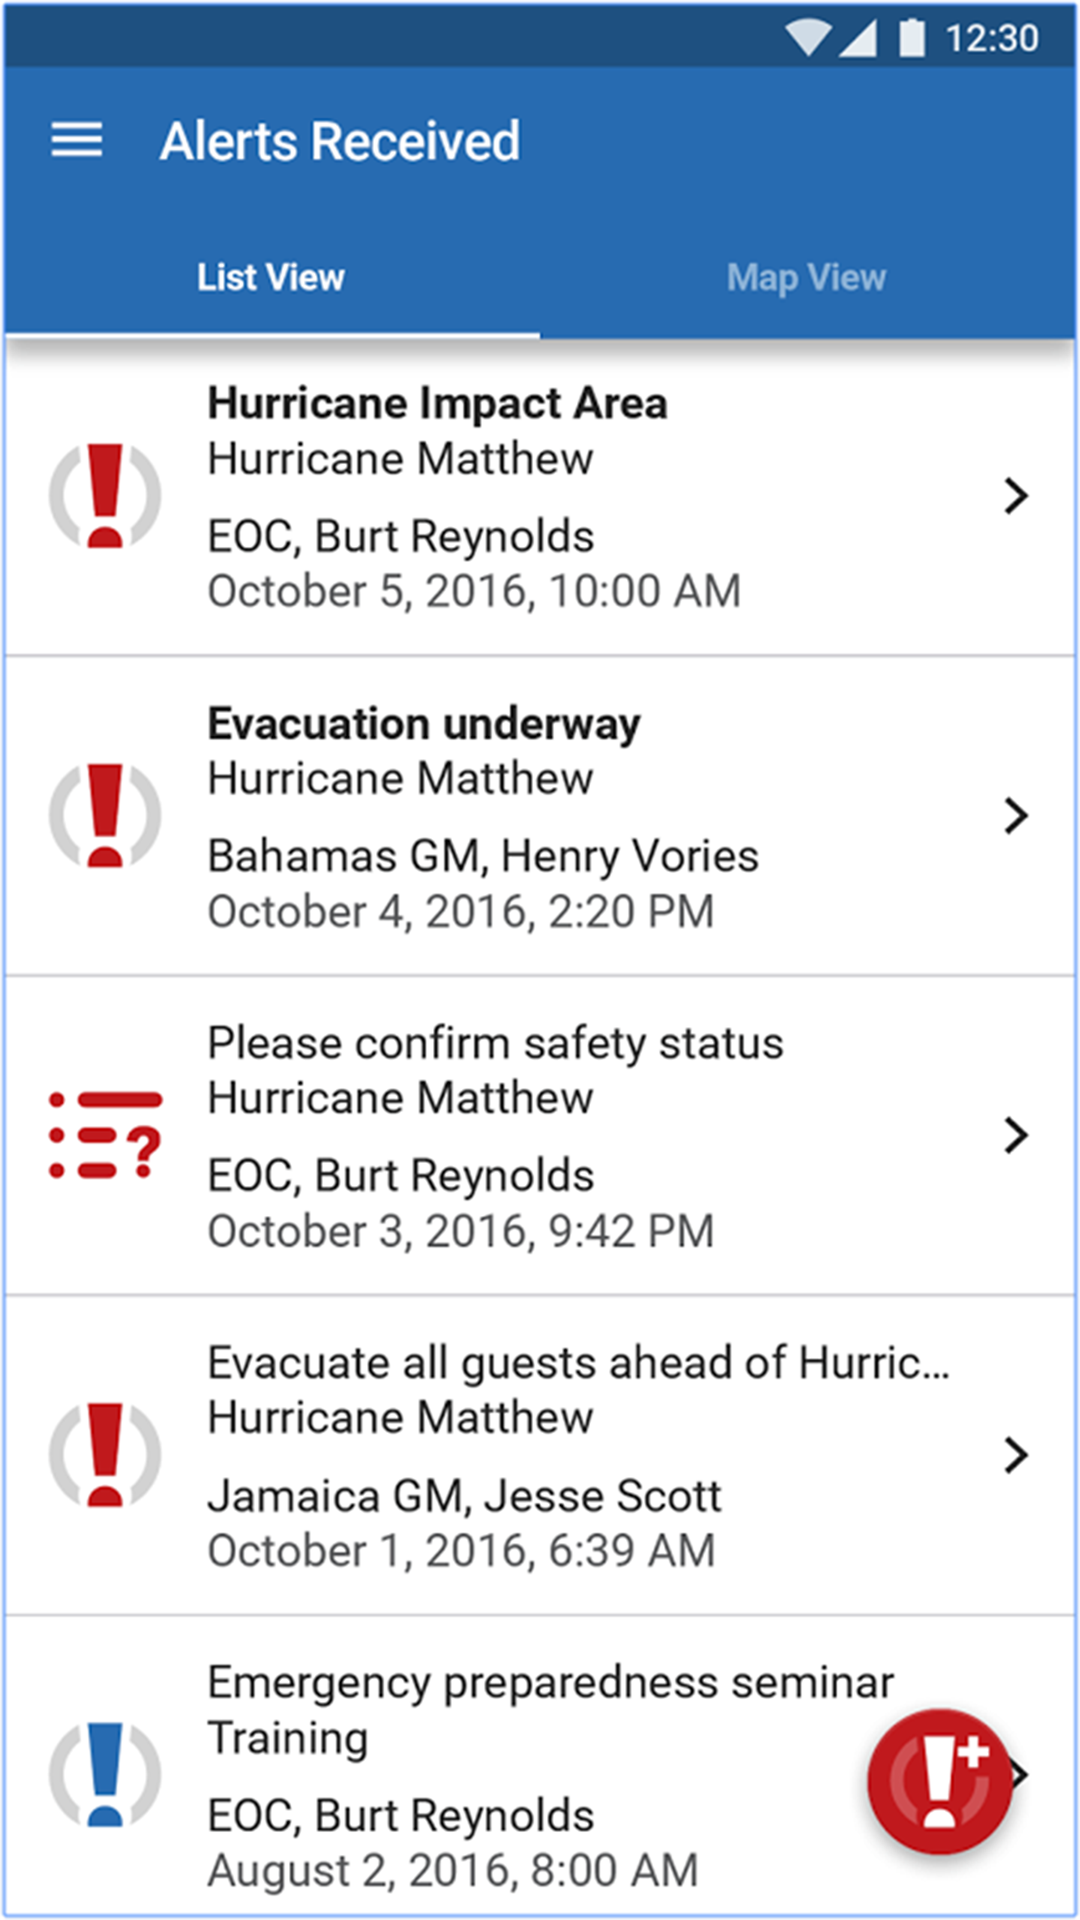Expand Evacuate all guests alert chevron
The width and height of the screenshot is (1080, 1920).
pos(1016,1455)
